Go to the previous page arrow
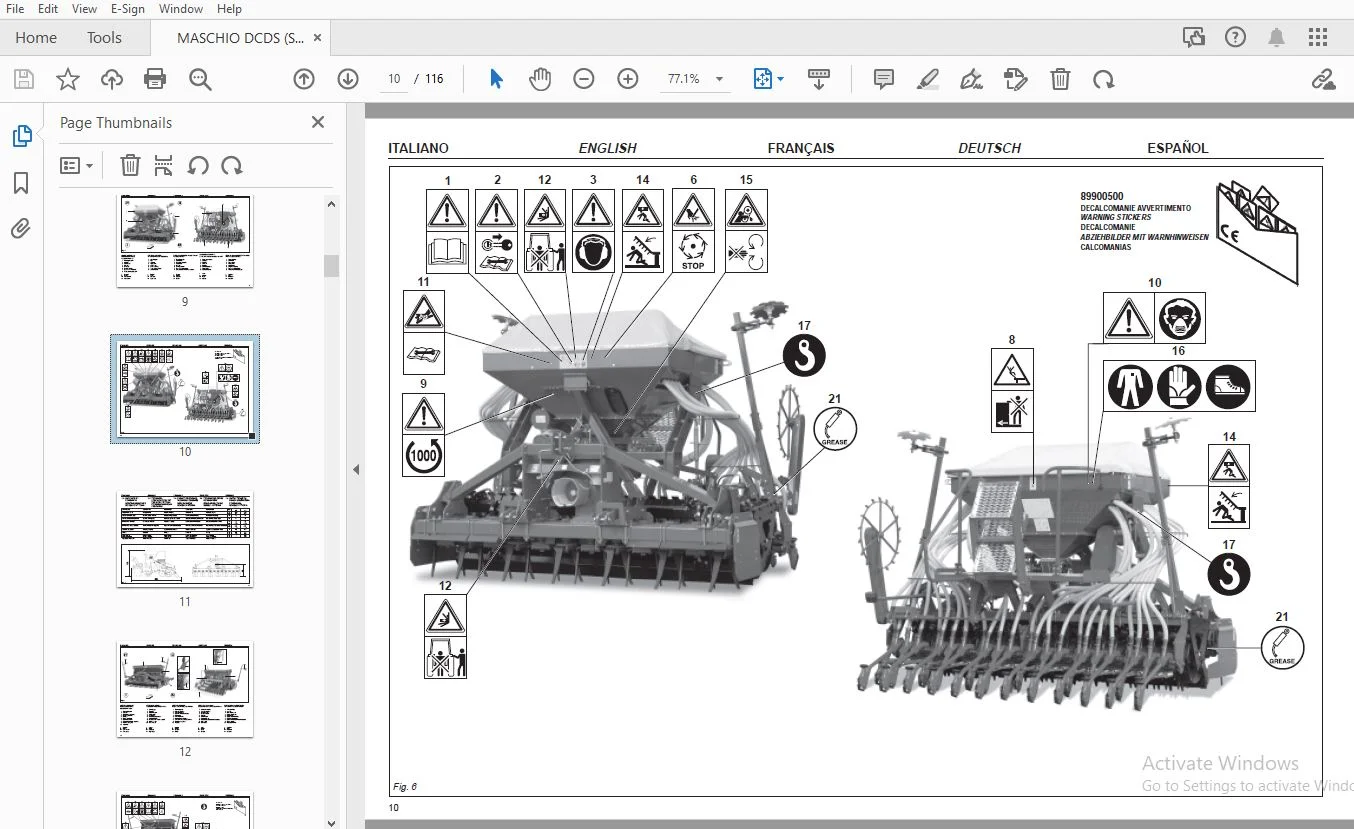The height and width of the screenshot is (829, 1354). click(x=304, y=79)
